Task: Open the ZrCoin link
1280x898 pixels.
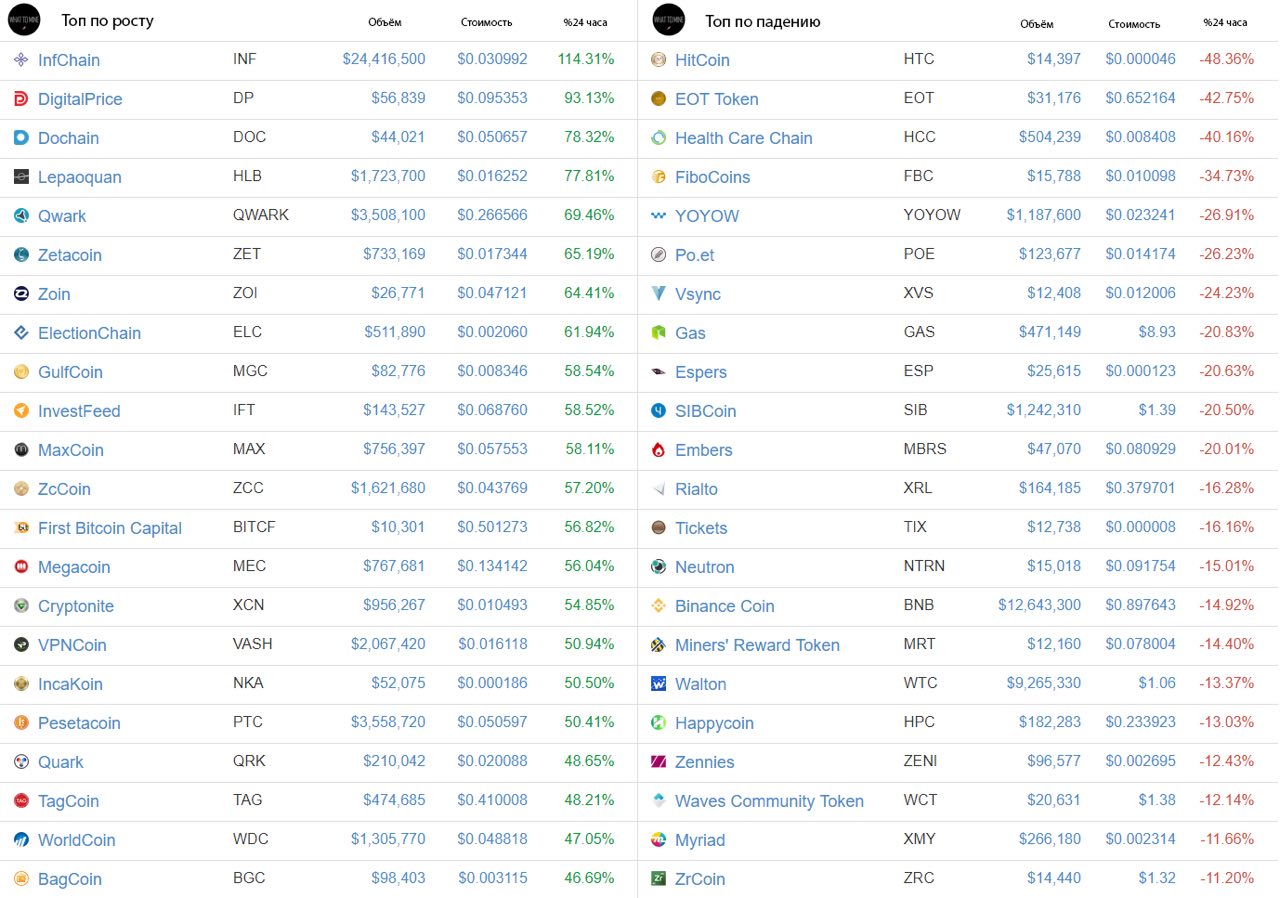Action: click(700, 879)
